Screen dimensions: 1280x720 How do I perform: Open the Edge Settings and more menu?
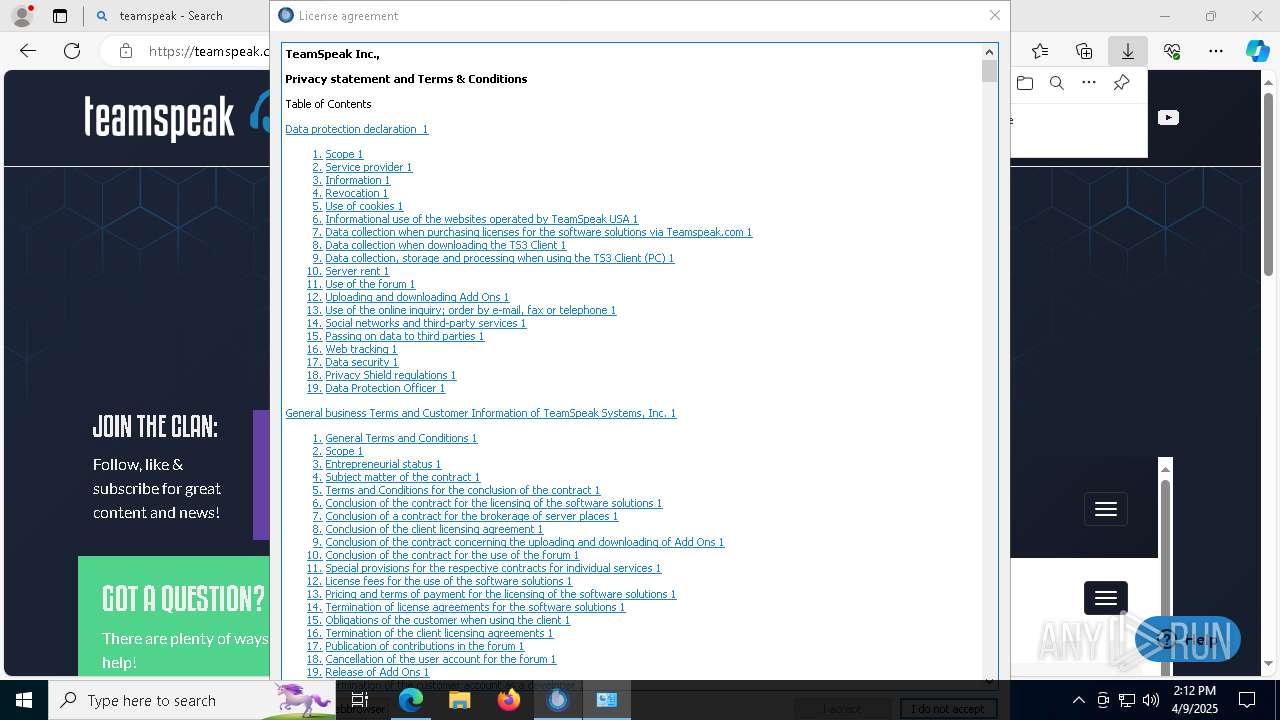1216,51
